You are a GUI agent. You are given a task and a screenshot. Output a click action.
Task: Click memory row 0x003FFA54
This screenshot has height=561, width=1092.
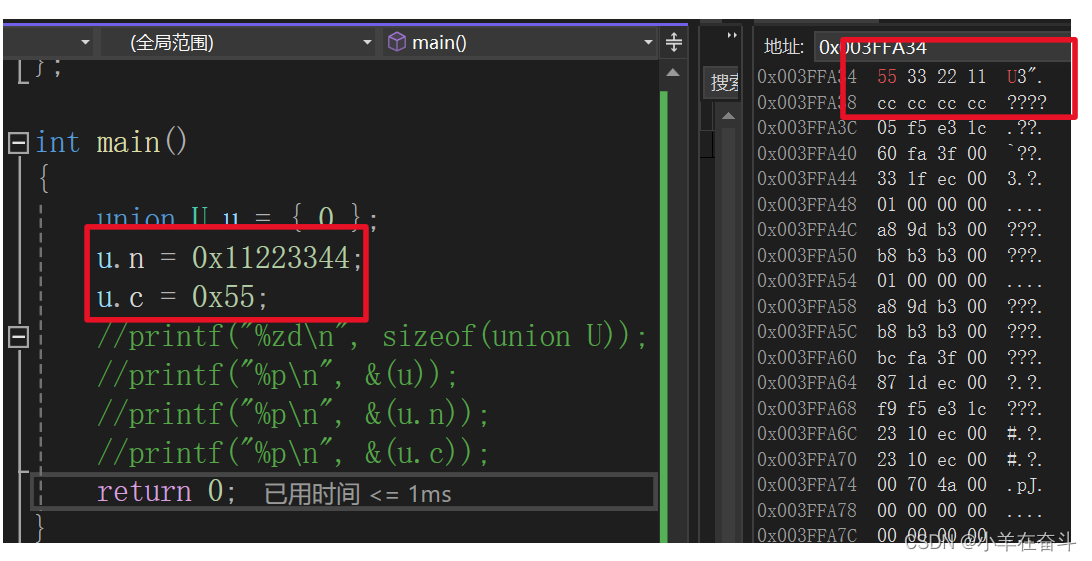click(x=900, y=280)
